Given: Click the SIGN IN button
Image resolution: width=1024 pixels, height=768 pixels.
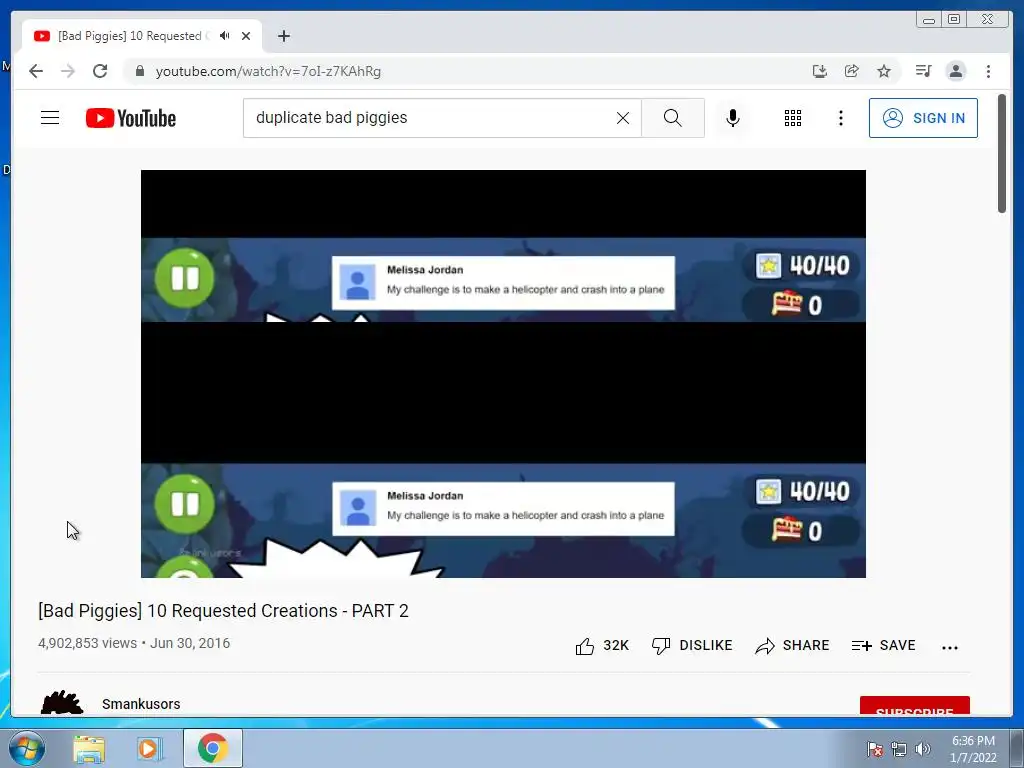Looking at the screenshot, I should (x=923, y=118).
